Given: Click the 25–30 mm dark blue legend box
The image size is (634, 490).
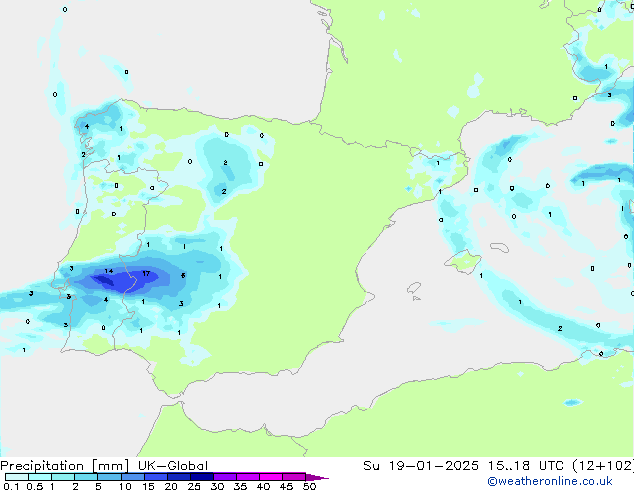Looking at the screenshot, I should [202, 477].
